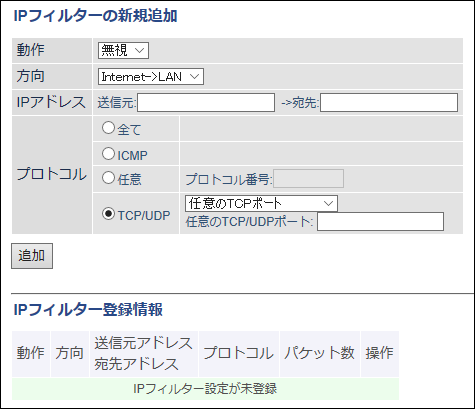Expand the 方向 Internet->LAN dropdown
The width and height of the screenshot is (475, 409).
[x=151, y=76]
